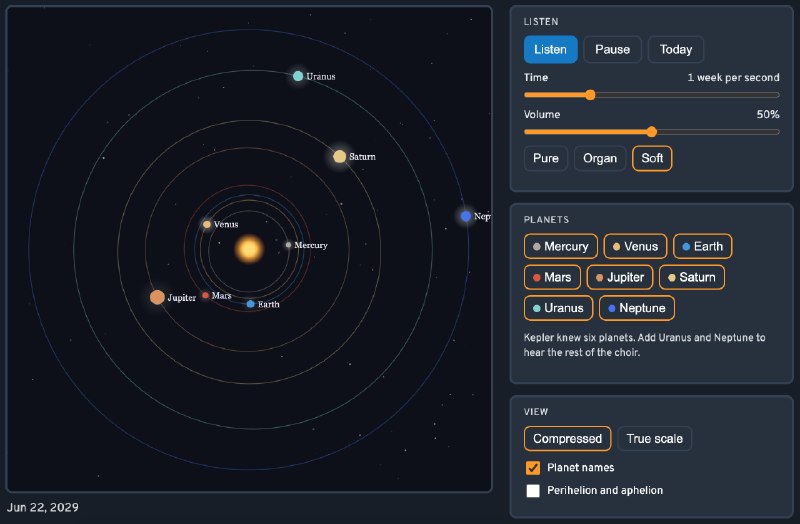Image resolution: width=800 pixels, height=524 pixels.
Task: Select the Venus planet near the Sun
Action: (207, 224)
